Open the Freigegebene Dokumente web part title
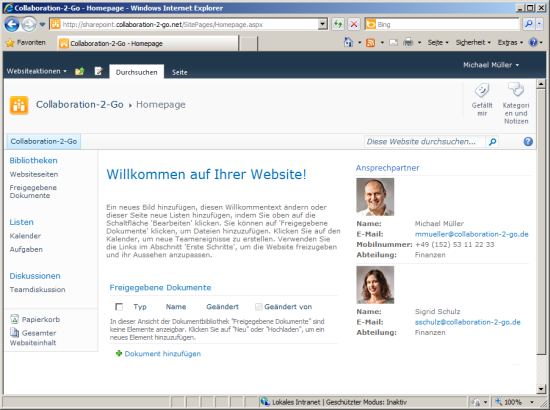This screenshot has width=550, height=410. click(x=160, y=288)
